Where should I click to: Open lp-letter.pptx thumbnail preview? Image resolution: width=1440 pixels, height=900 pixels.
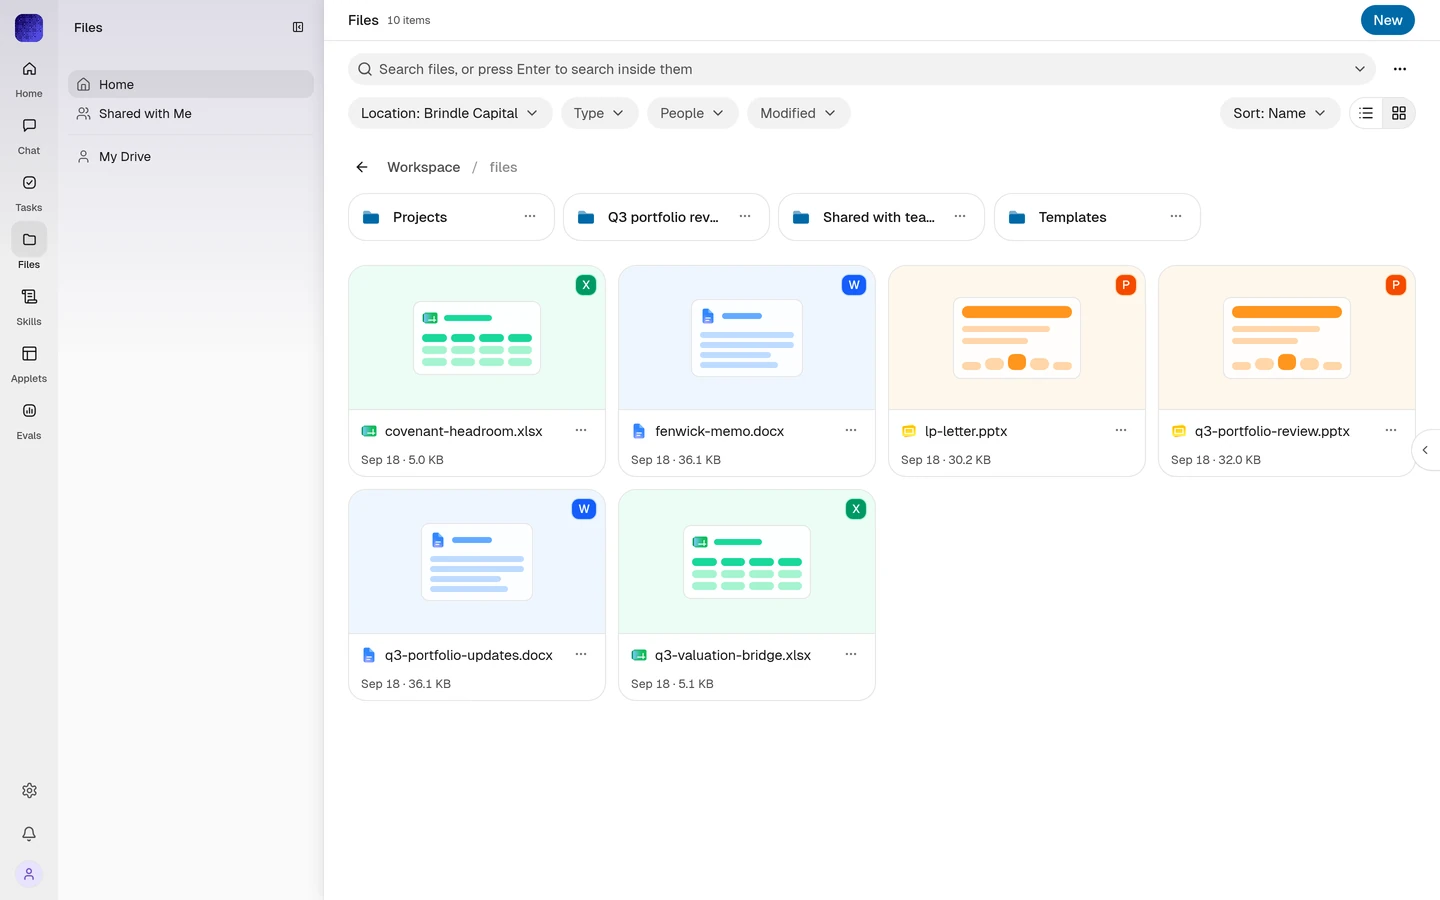[x=1017, y=338]
